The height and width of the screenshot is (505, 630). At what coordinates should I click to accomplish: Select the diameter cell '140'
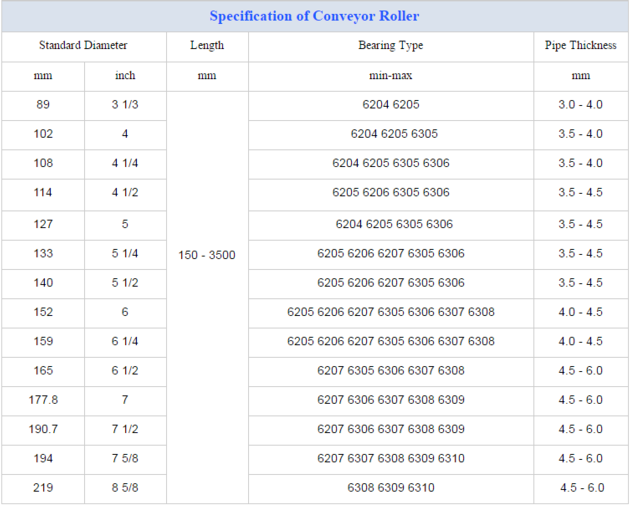pos(43,283)
